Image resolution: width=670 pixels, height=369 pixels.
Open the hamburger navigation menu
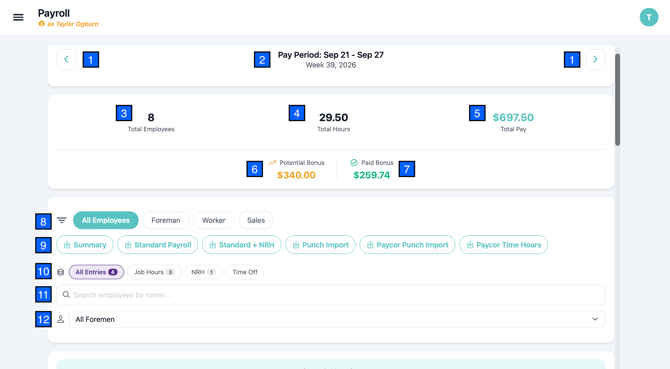point(18,17)
